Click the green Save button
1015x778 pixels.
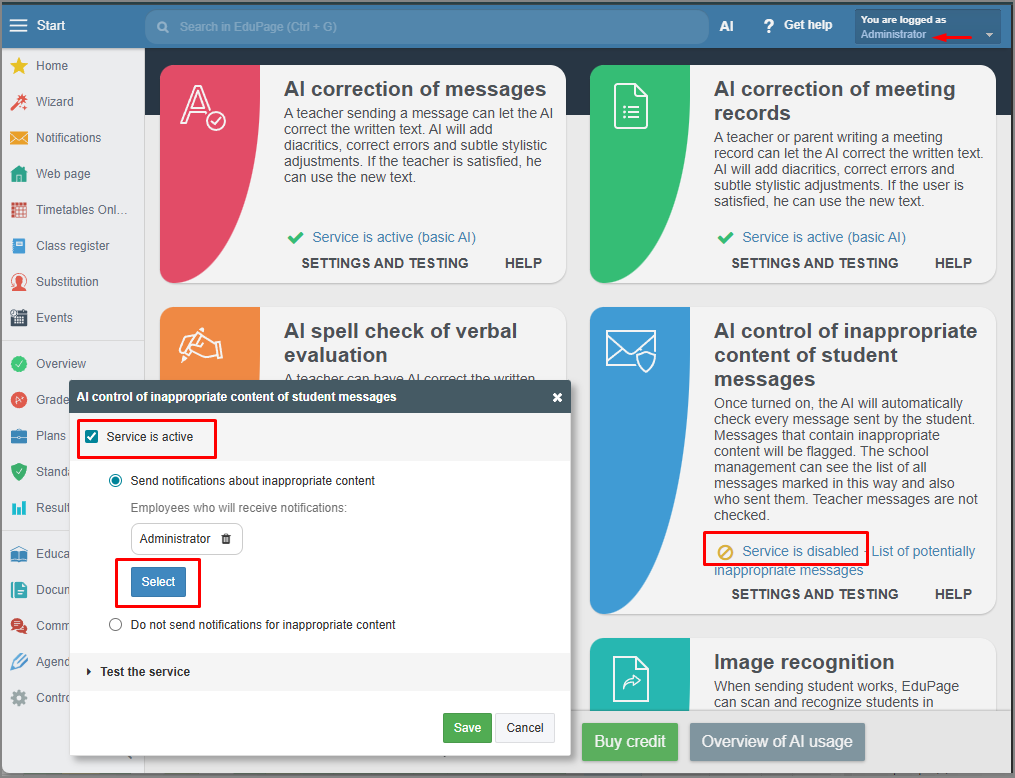point(467,728)
